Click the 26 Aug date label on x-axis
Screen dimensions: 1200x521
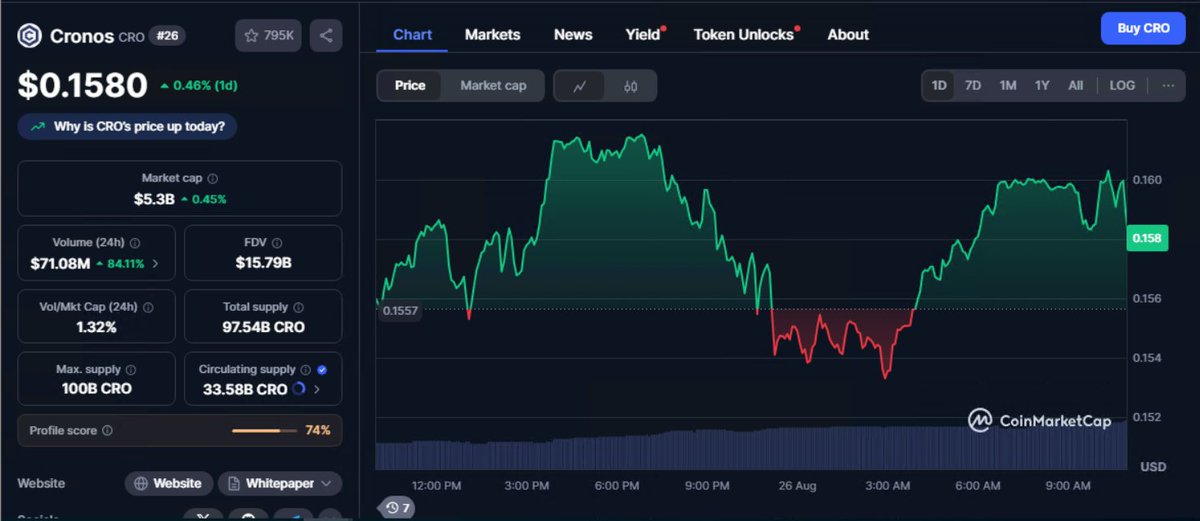coord(797,486)
